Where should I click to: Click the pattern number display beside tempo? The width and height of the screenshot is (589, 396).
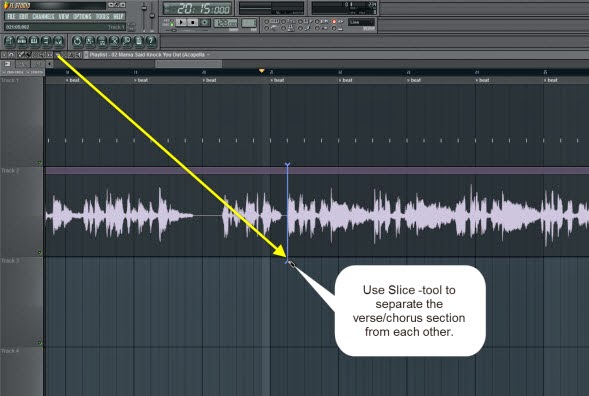click(249, 23)
